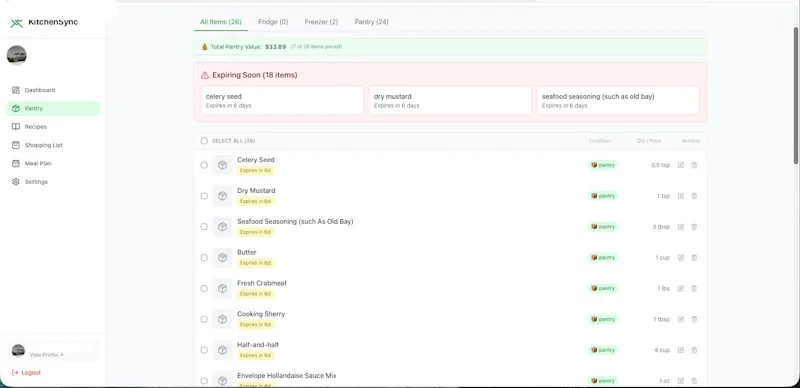800x388 pixels.
Task: Click the Logout button
Action: pyautogui.click(x=27, y=373)
